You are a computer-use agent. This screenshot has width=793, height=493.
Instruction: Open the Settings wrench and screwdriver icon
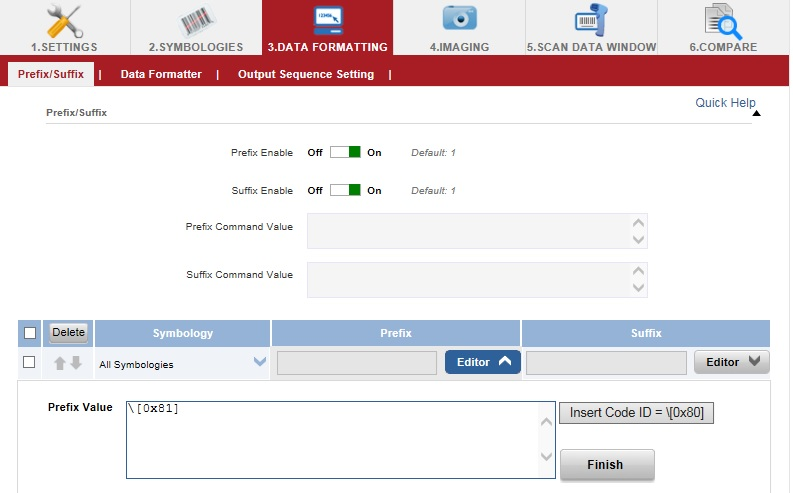[65, 20]
